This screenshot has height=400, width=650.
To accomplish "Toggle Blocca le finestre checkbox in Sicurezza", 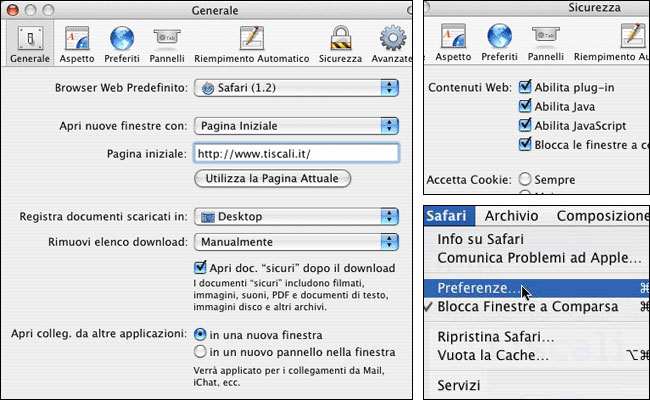I will pyautogui.click(x=525, y=144).
